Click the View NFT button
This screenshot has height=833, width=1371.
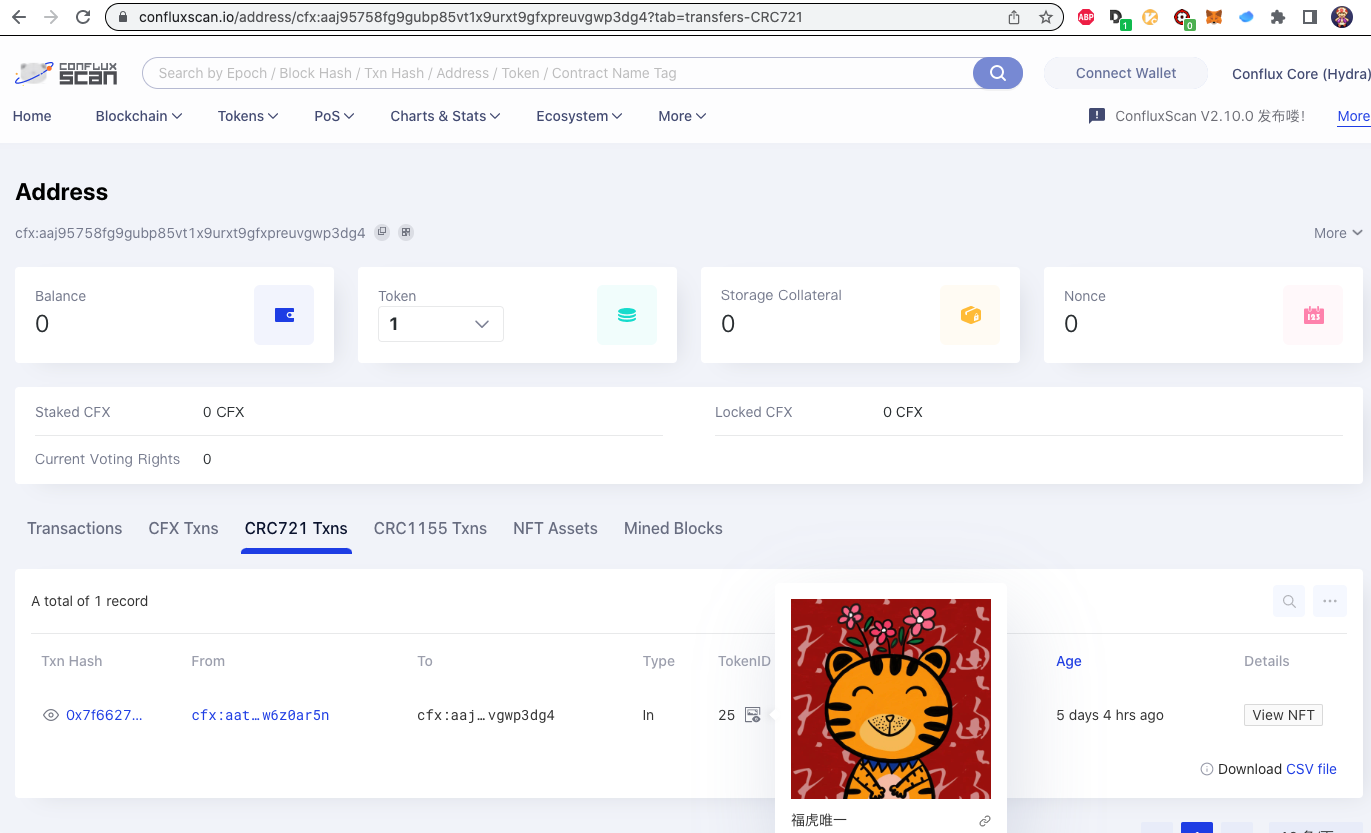1283,715
